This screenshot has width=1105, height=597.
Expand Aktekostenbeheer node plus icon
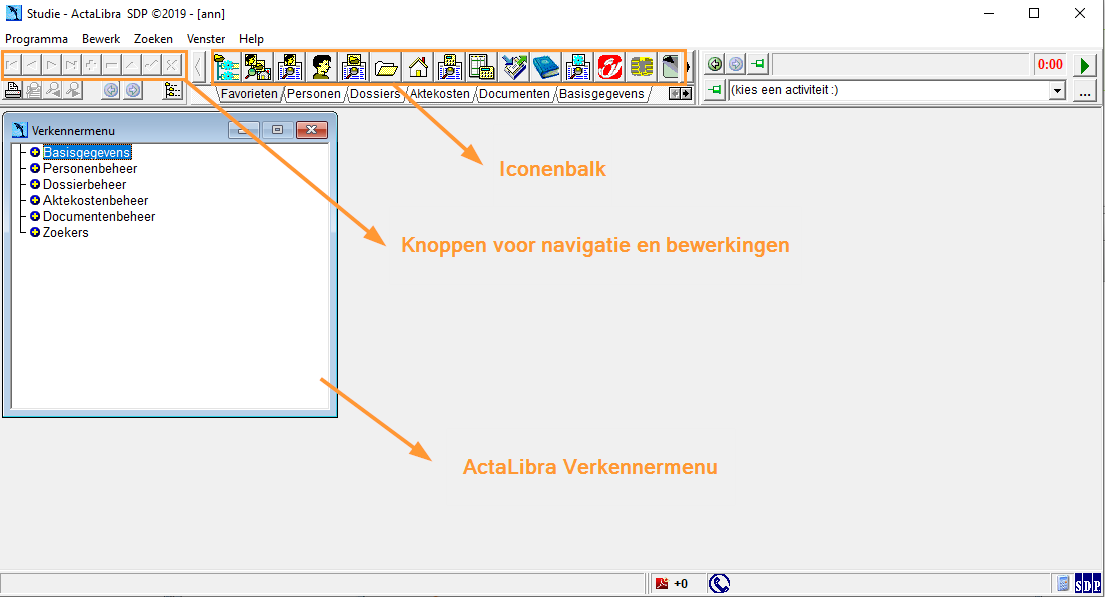pos(35,200)
